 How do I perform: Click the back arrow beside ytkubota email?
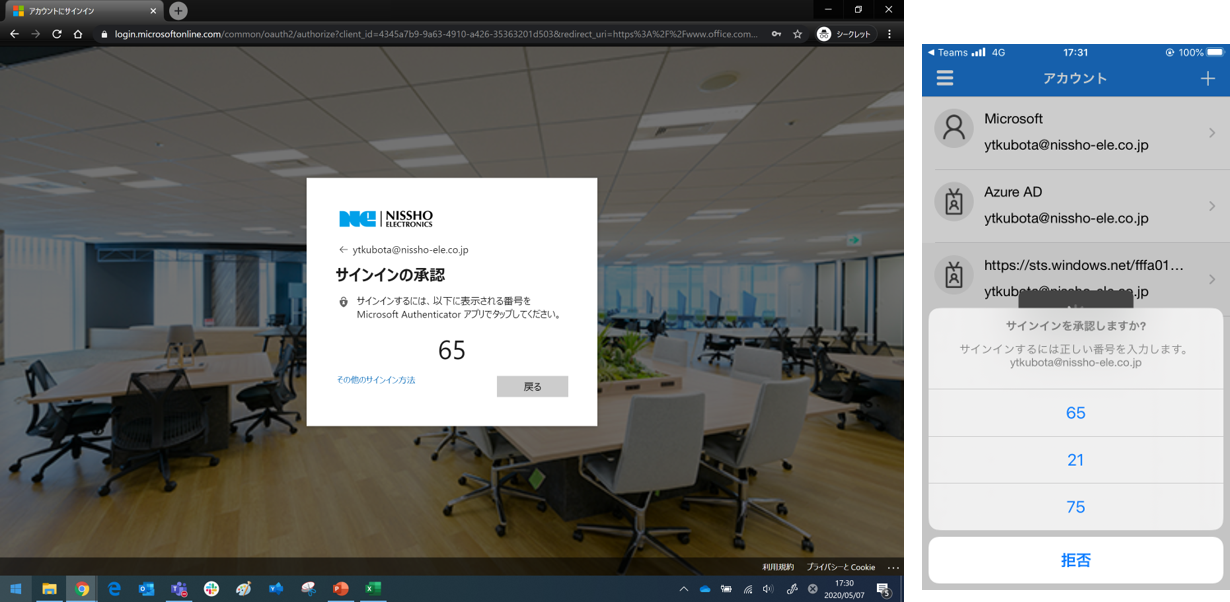343,250
